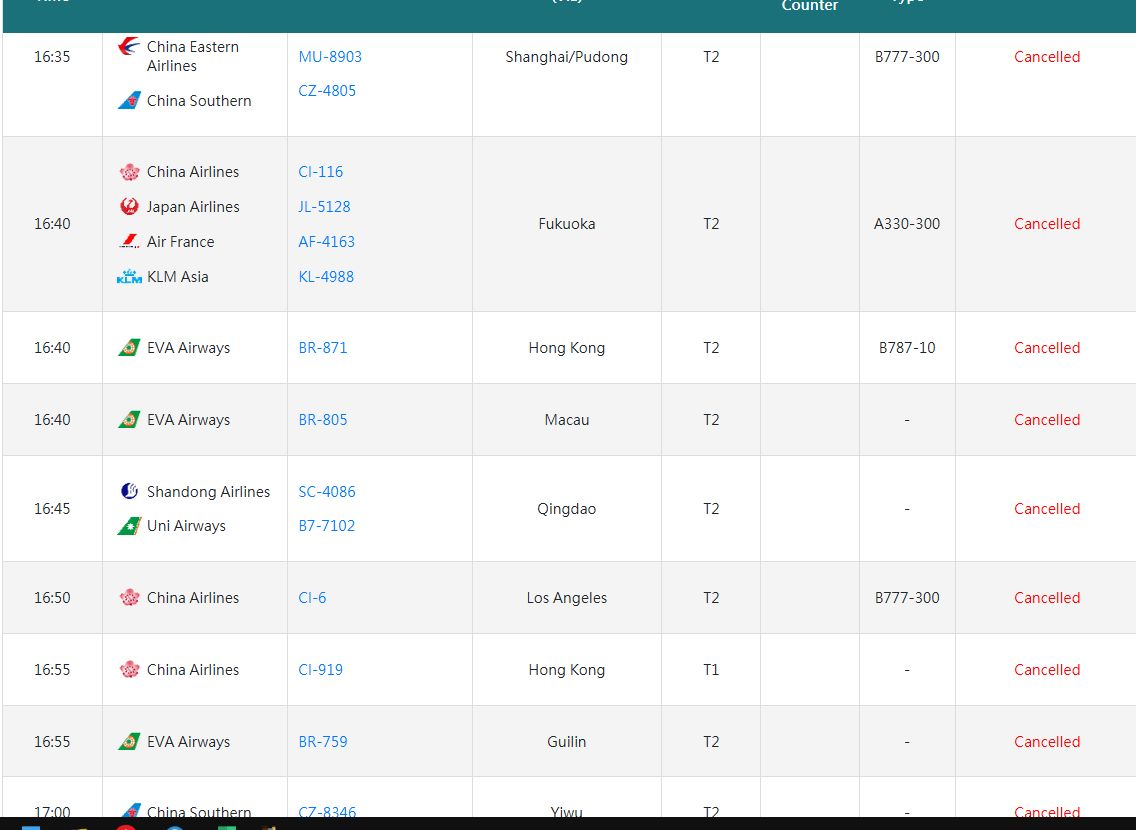Click T2 terminal in the Fukuoka row
The height and width of the screenshot is (830, 1136).
click(711, 224)
